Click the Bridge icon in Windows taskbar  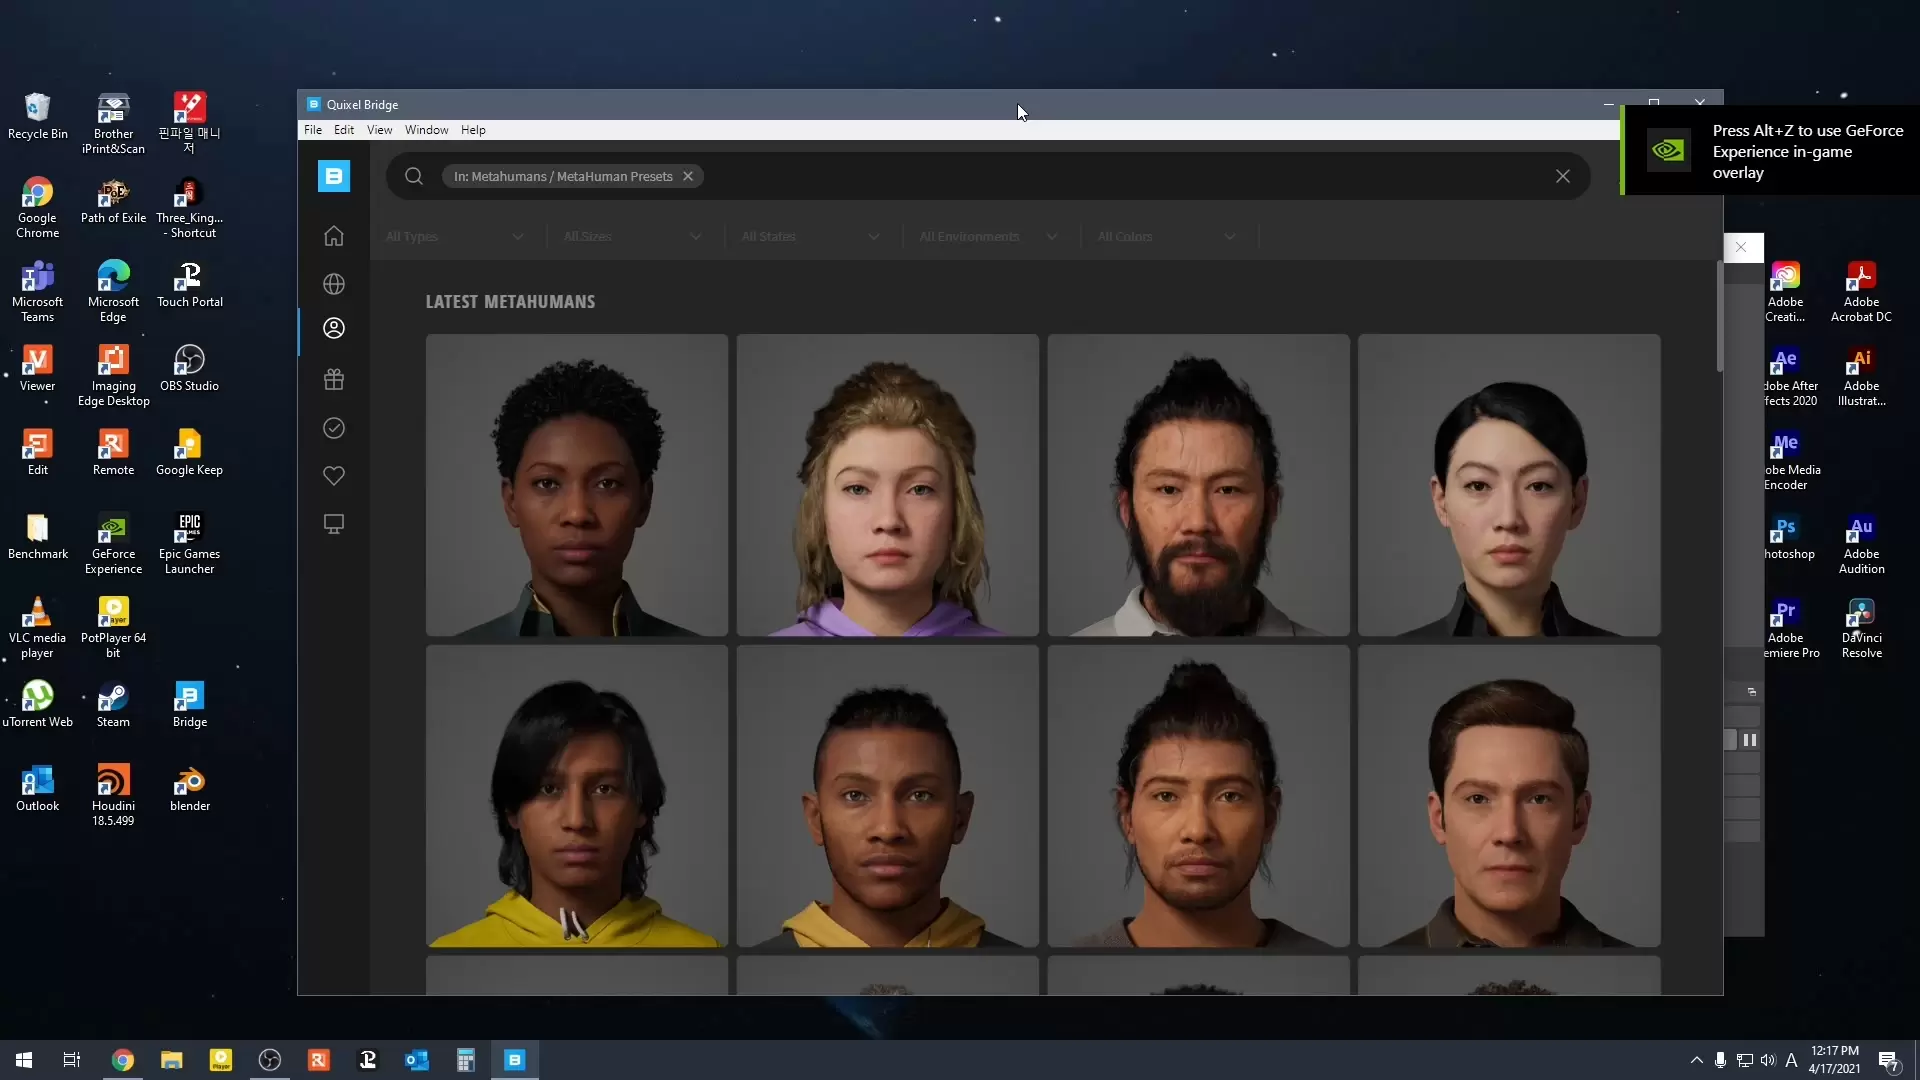pos(515,1060)
